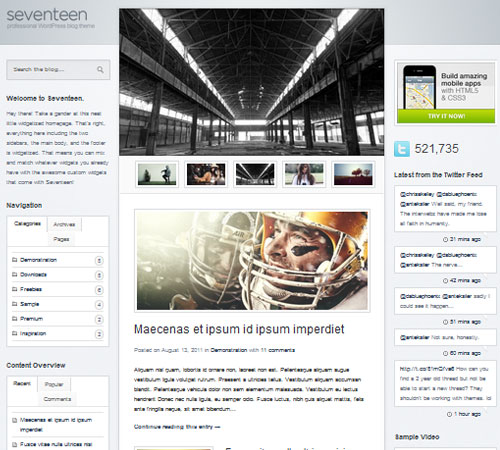Viewport: 500px width, 450px height.
Task: Click the document icon beside the recent post Maecenas et ipsum
Action: point(15,420)
